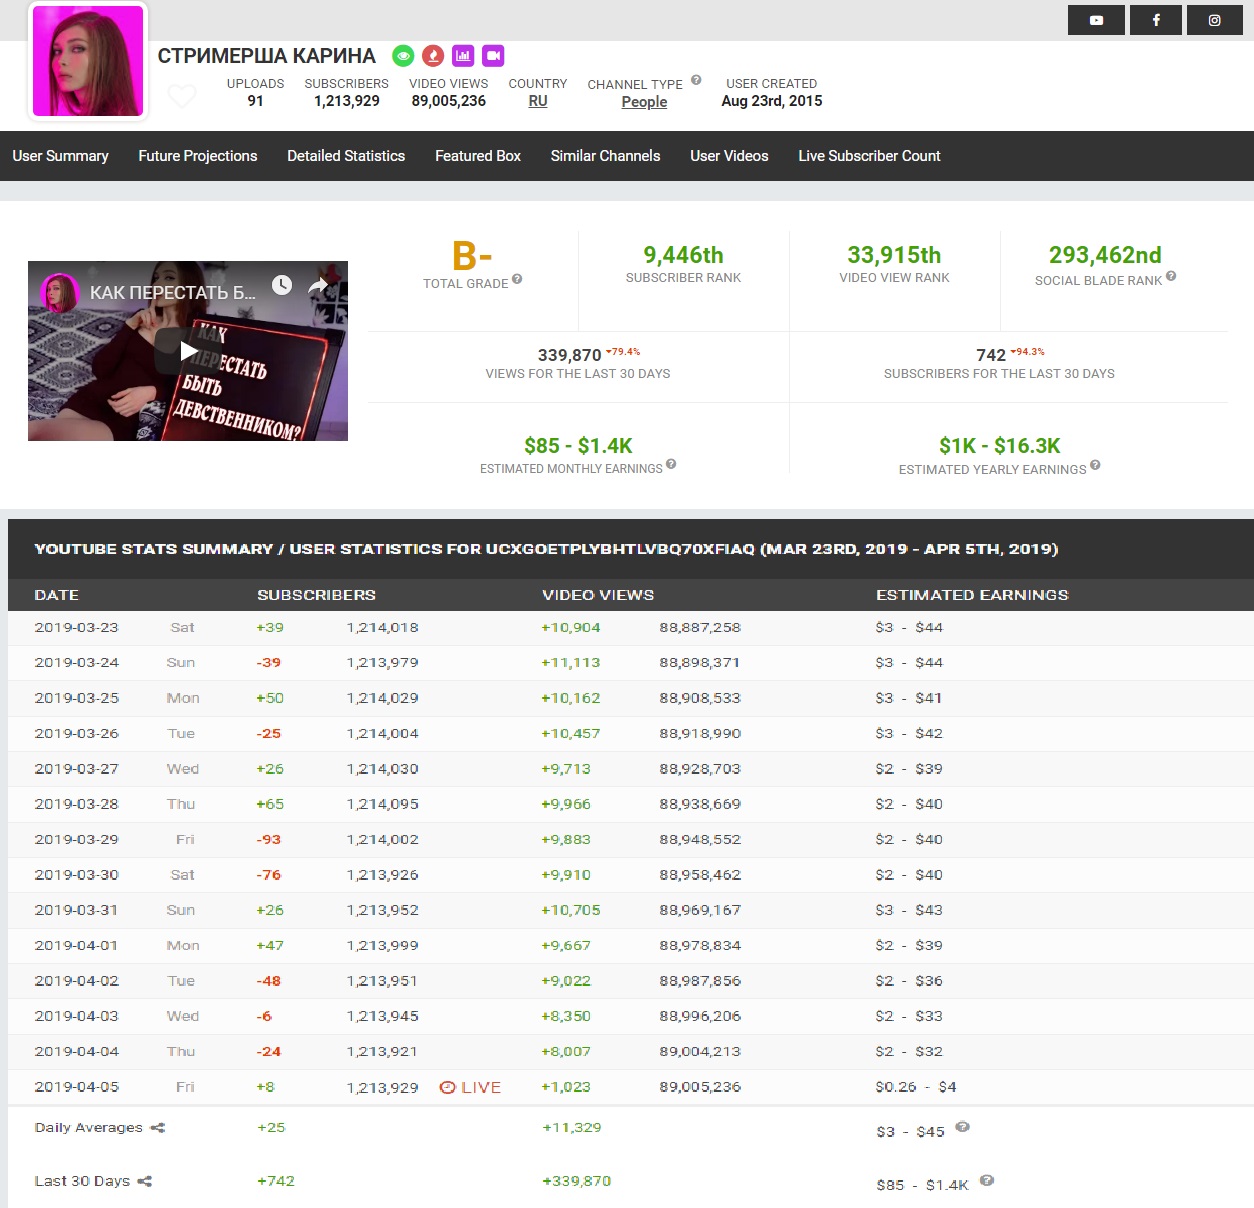Follow the People channel type link
The height and width of the screenshot is (1208, 1254).
(x=644, y=102)
